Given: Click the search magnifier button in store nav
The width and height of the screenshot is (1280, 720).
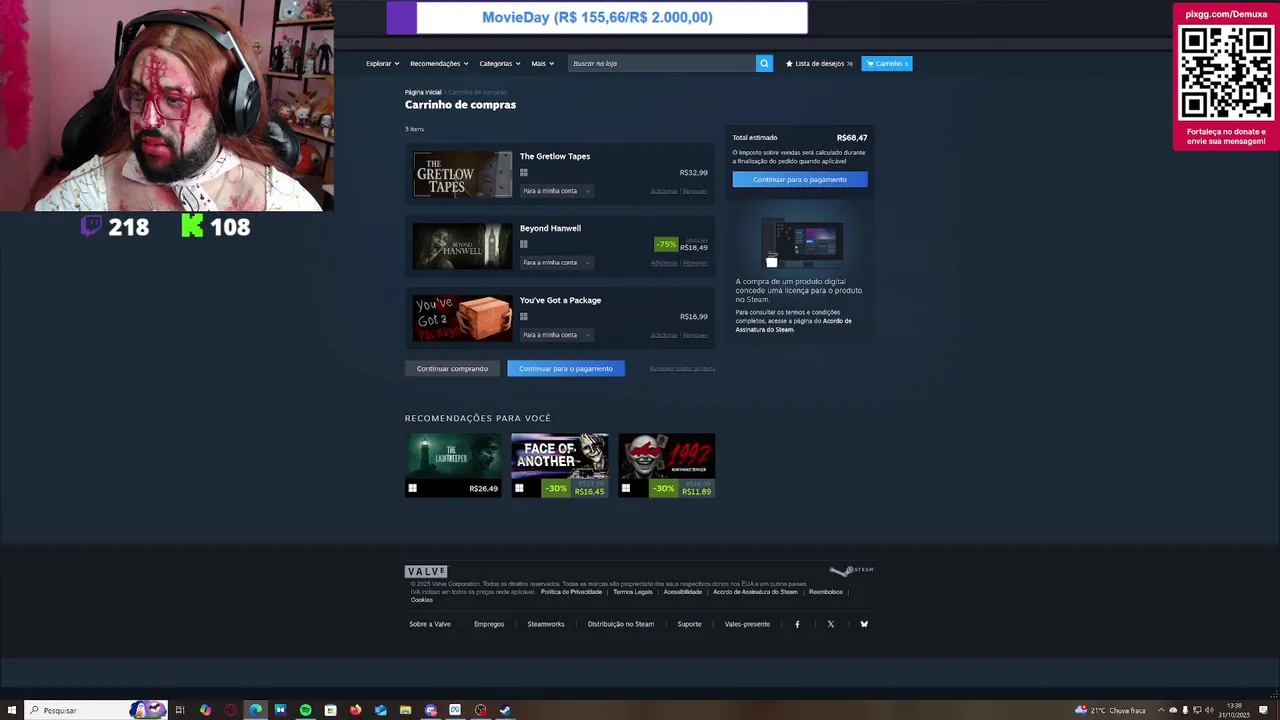Looking at the screenshot, I should (x=764, y=63).
